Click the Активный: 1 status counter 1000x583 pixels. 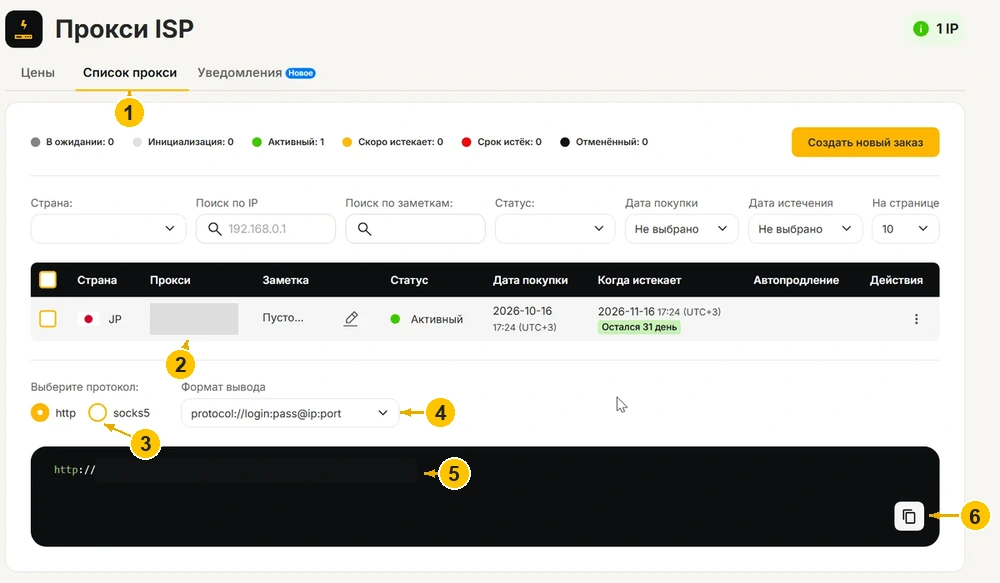[x=288, y=142]
